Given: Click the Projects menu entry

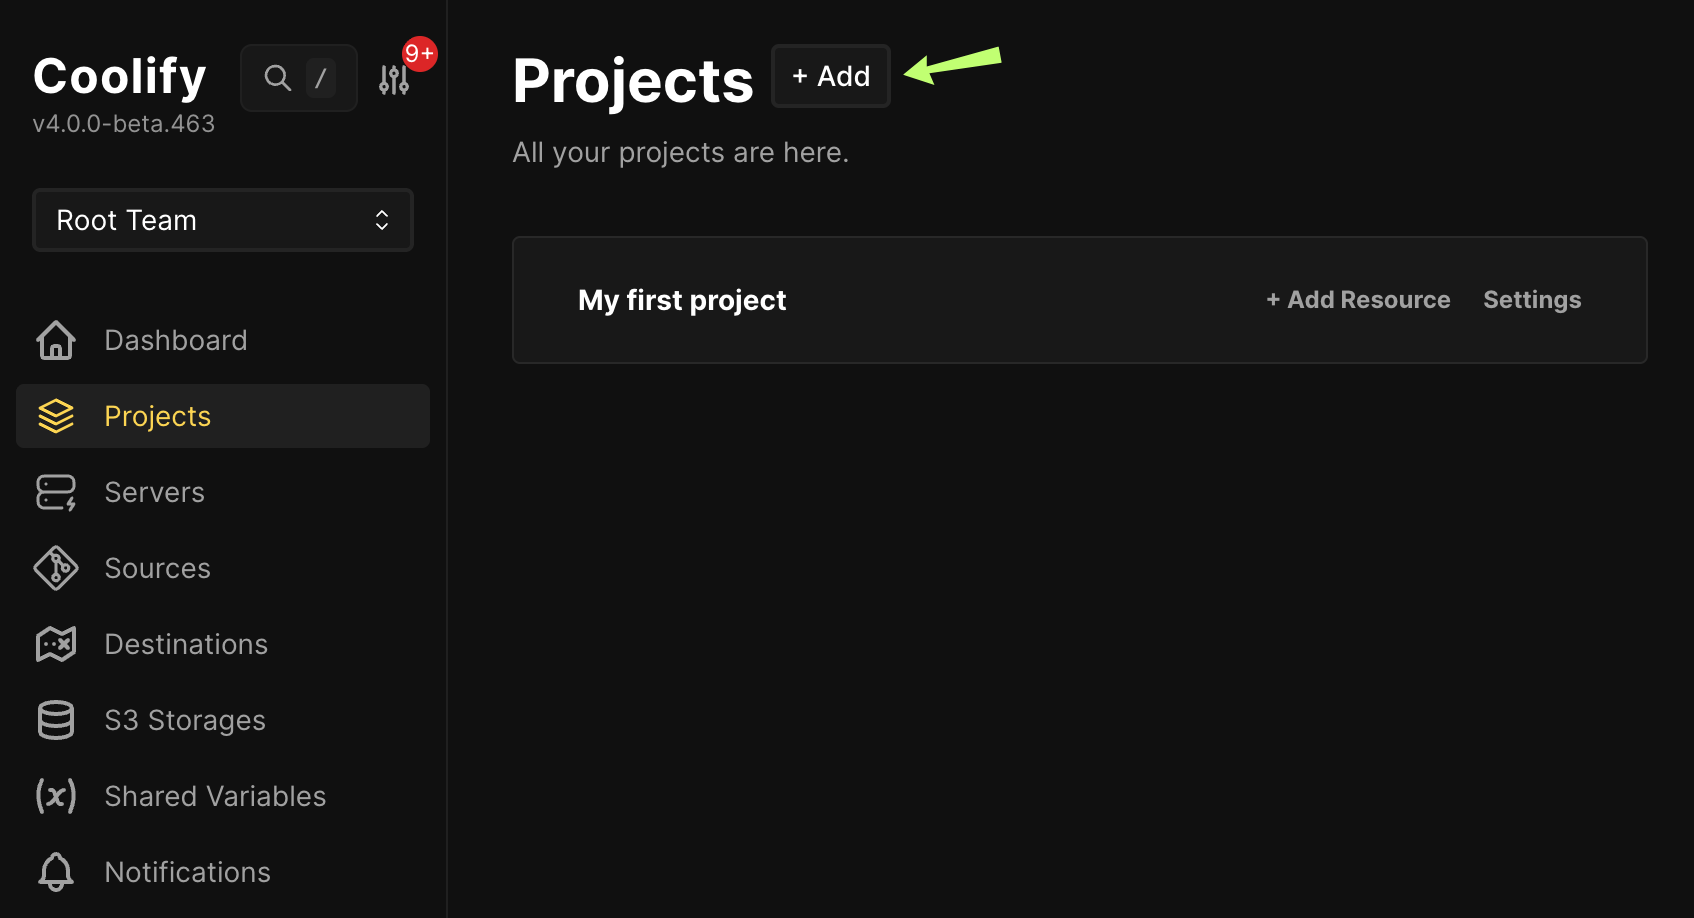Looking at the screenshot, I should click(x=157, y=416).
